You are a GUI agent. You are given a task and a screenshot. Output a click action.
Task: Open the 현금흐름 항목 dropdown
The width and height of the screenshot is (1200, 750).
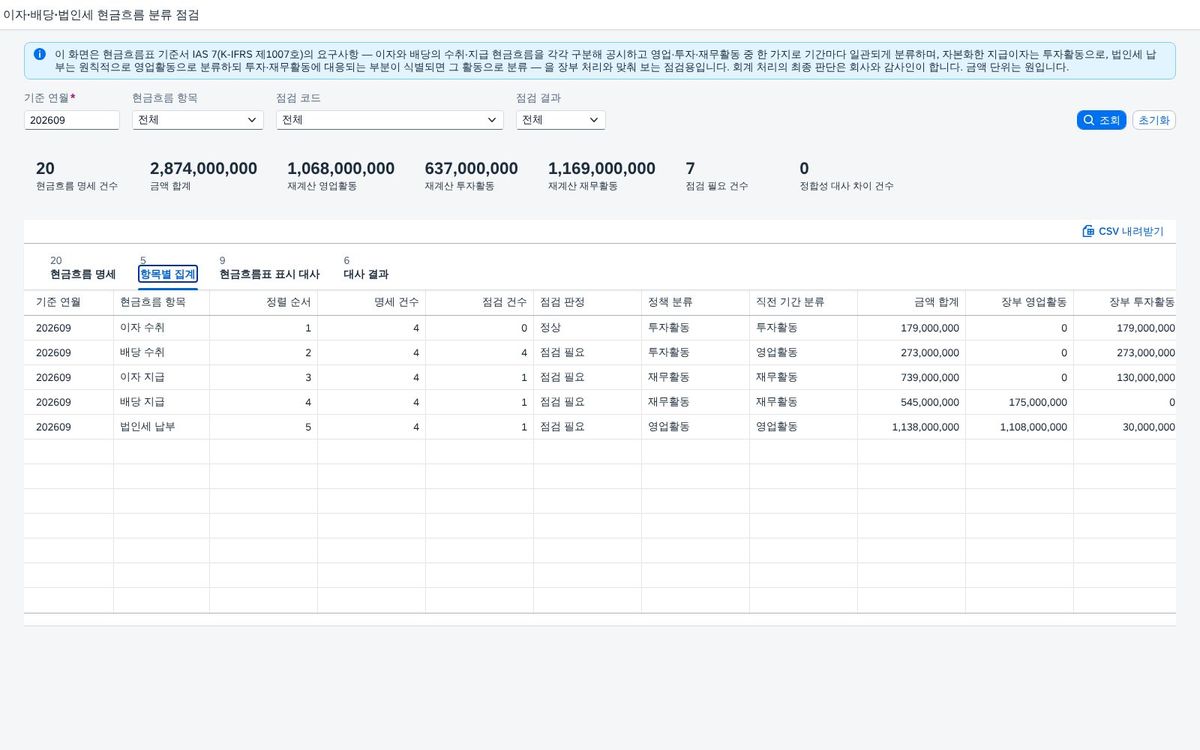tap(198, 120)
